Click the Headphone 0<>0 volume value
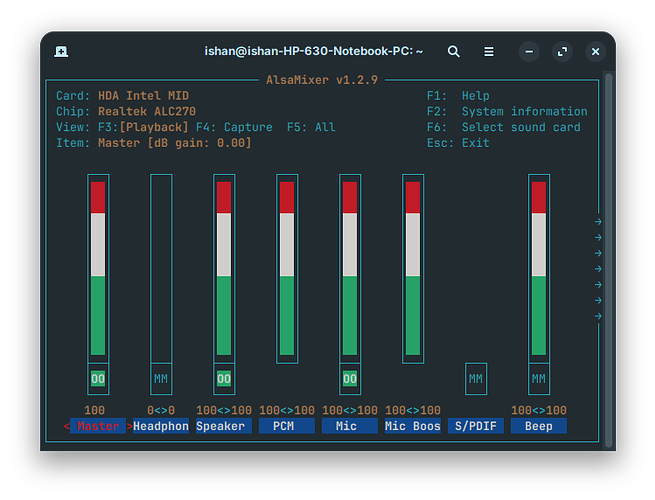The height and width of the screenshot is (500, 655). tap(161, 410)
